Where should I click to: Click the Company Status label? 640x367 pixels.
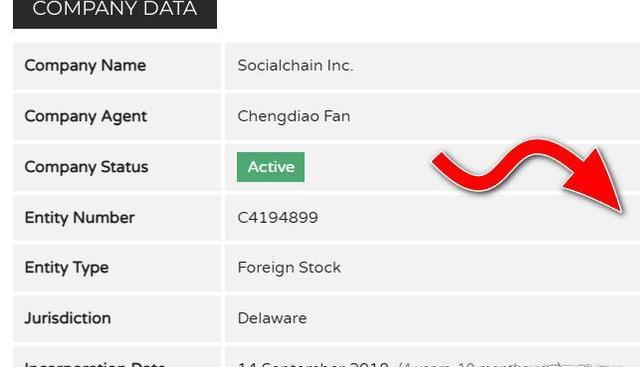[x=86, y=167]
